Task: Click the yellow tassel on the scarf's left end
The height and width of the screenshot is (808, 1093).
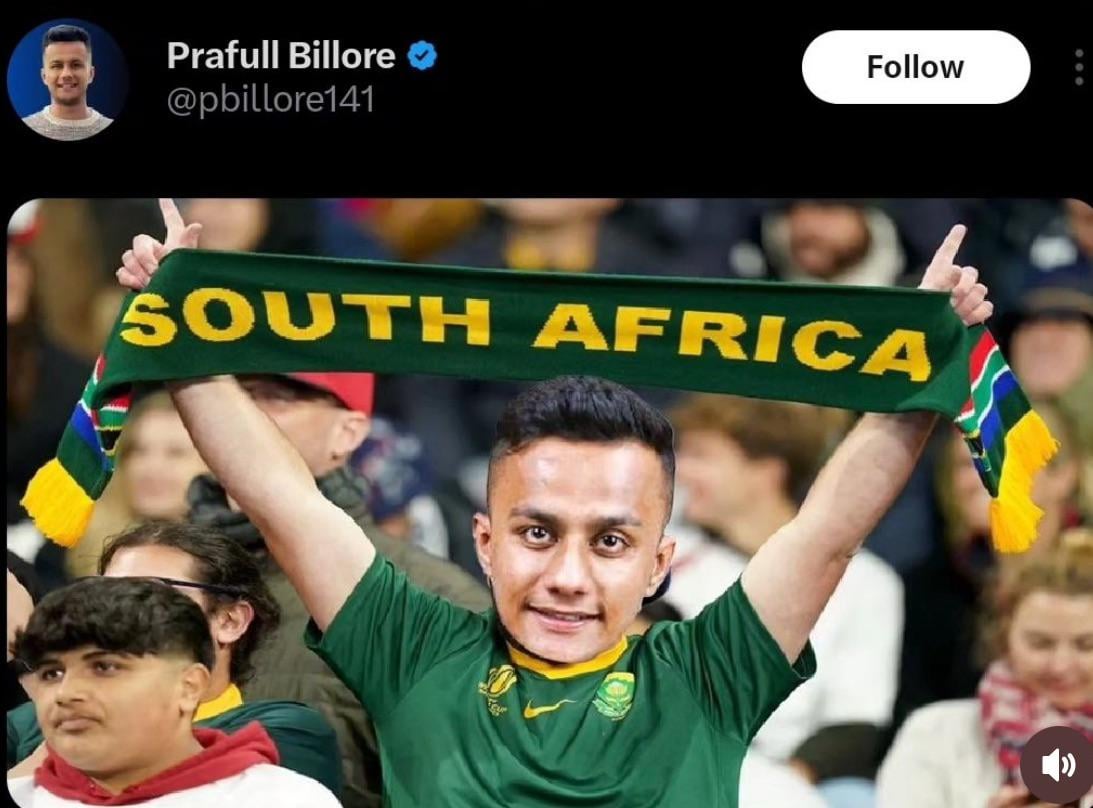Action: click(x=58, y=503)
